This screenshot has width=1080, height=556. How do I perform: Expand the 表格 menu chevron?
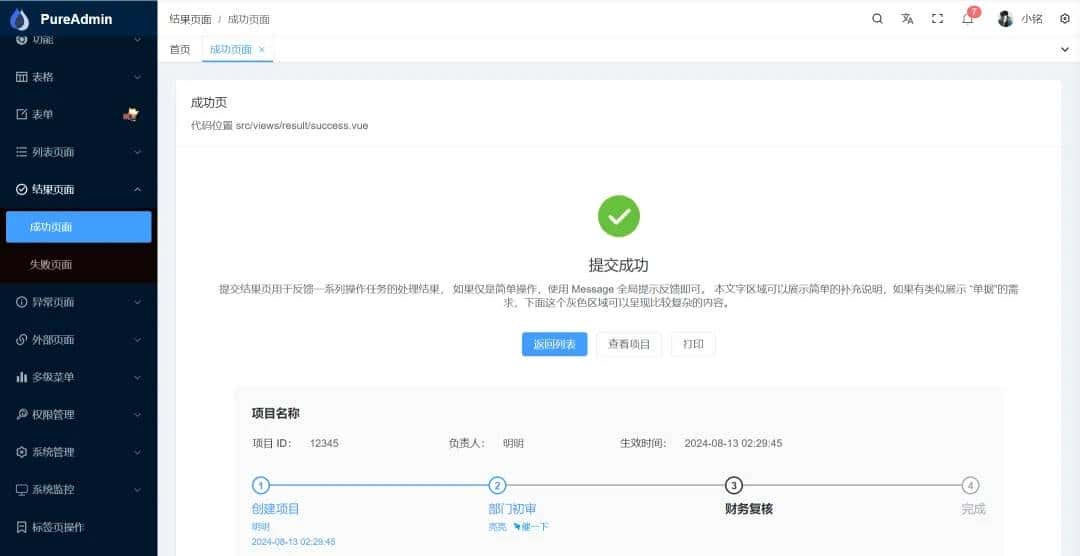coord(137,77)
